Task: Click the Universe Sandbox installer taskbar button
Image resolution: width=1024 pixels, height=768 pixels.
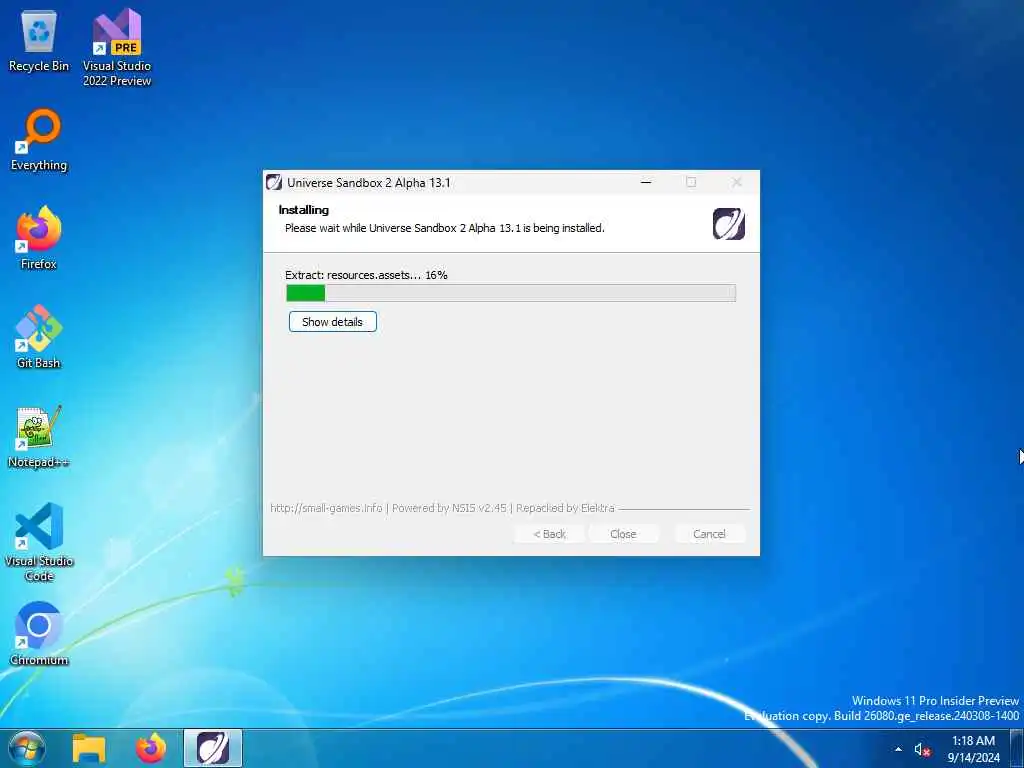Action: click(213, 748)
